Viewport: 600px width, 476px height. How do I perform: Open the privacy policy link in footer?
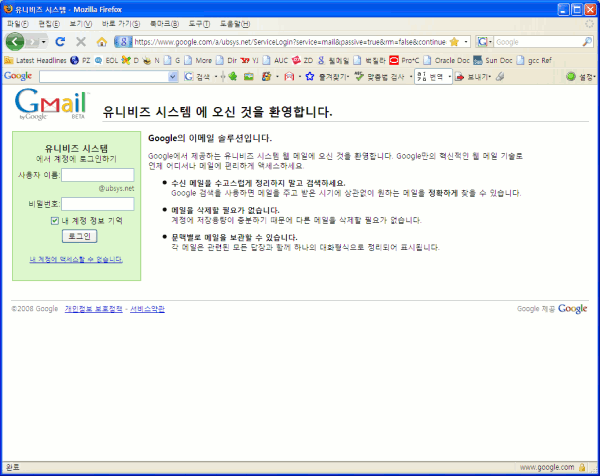94,309
